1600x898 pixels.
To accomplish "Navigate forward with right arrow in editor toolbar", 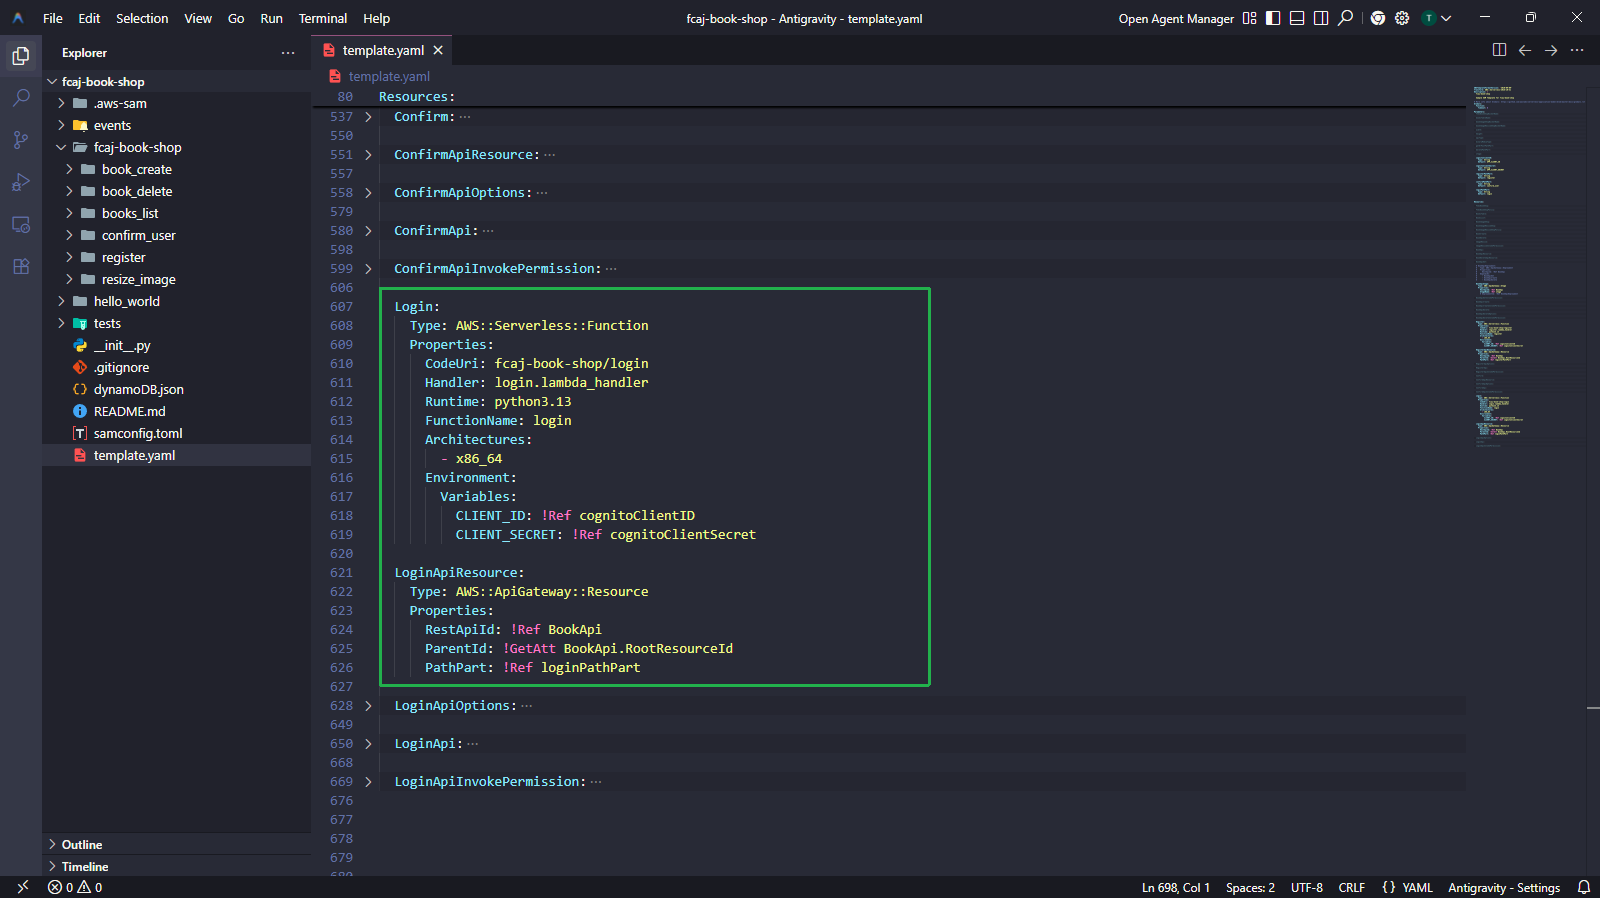I will click(x=1551, y=50).
